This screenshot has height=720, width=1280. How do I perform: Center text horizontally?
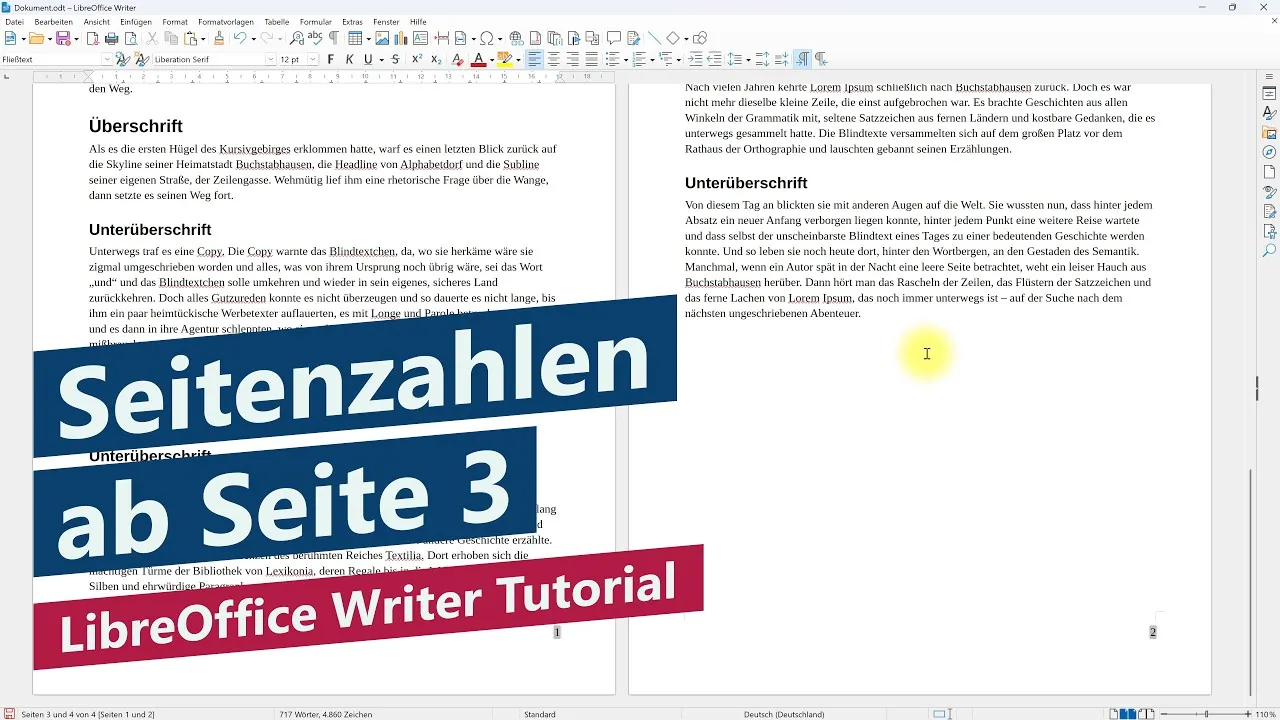[x=553, y=59]
